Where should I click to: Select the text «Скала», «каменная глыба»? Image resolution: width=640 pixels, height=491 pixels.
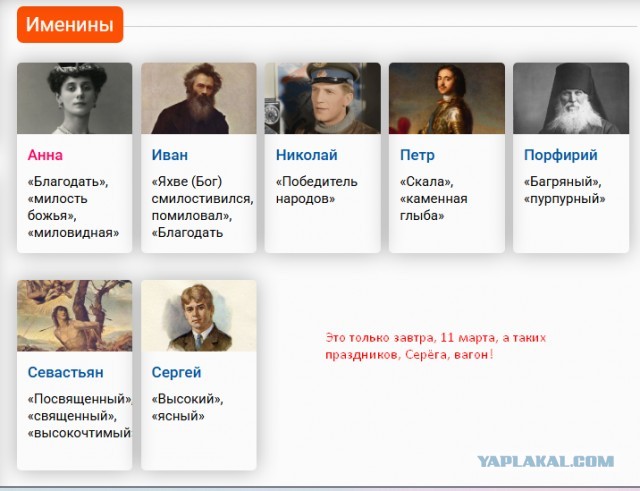[x=433, y=198]
